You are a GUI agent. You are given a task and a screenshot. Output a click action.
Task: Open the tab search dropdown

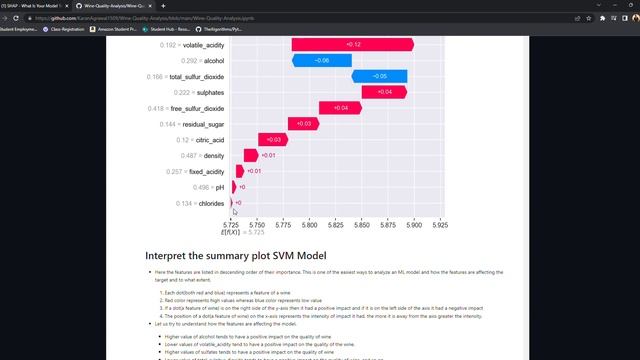tap(598, 5)
